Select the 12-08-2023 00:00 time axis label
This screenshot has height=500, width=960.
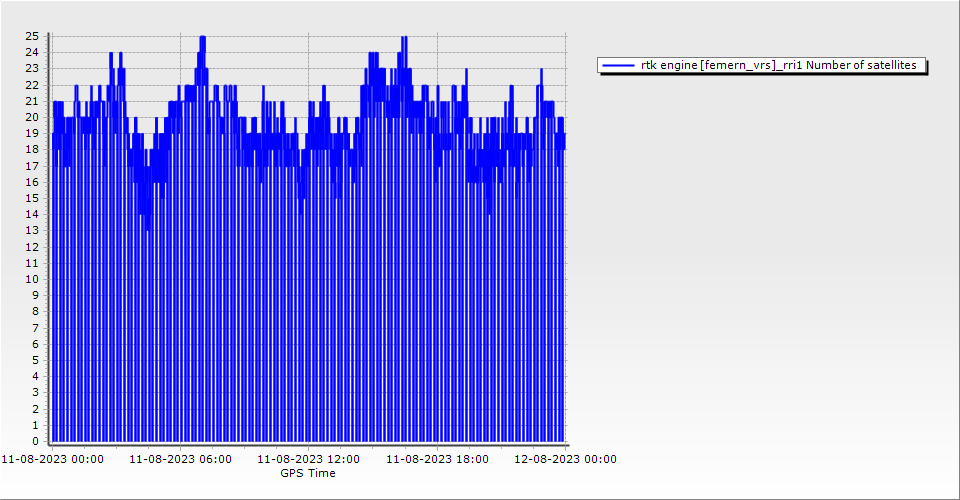coord(565,460)
